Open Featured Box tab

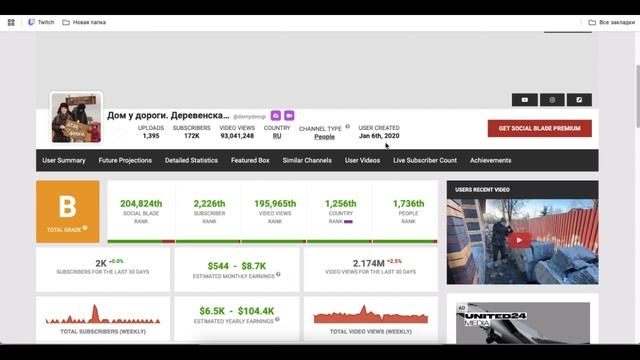coord(250,160)
